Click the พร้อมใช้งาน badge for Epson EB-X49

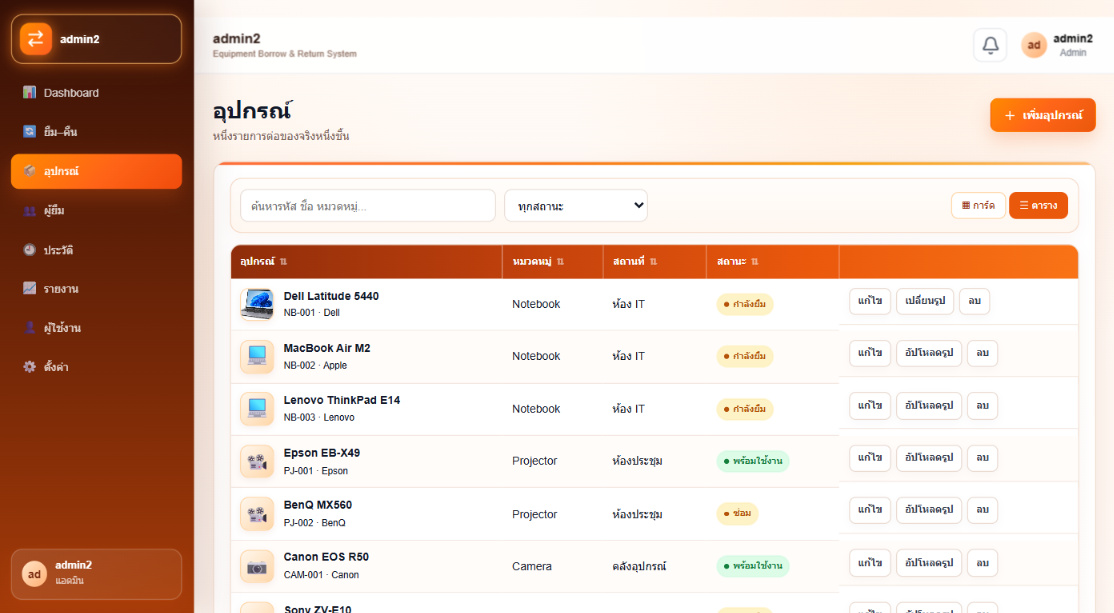point(752,461)
